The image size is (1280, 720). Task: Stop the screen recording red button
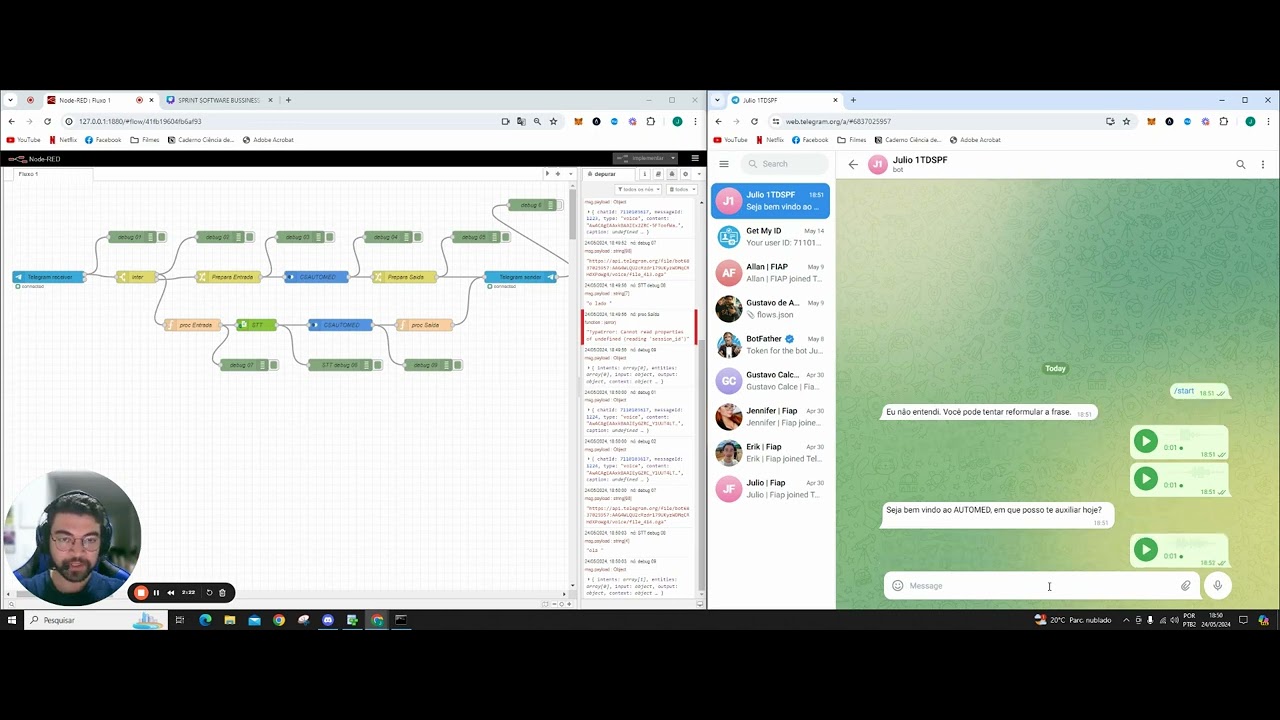click(141, 592)
